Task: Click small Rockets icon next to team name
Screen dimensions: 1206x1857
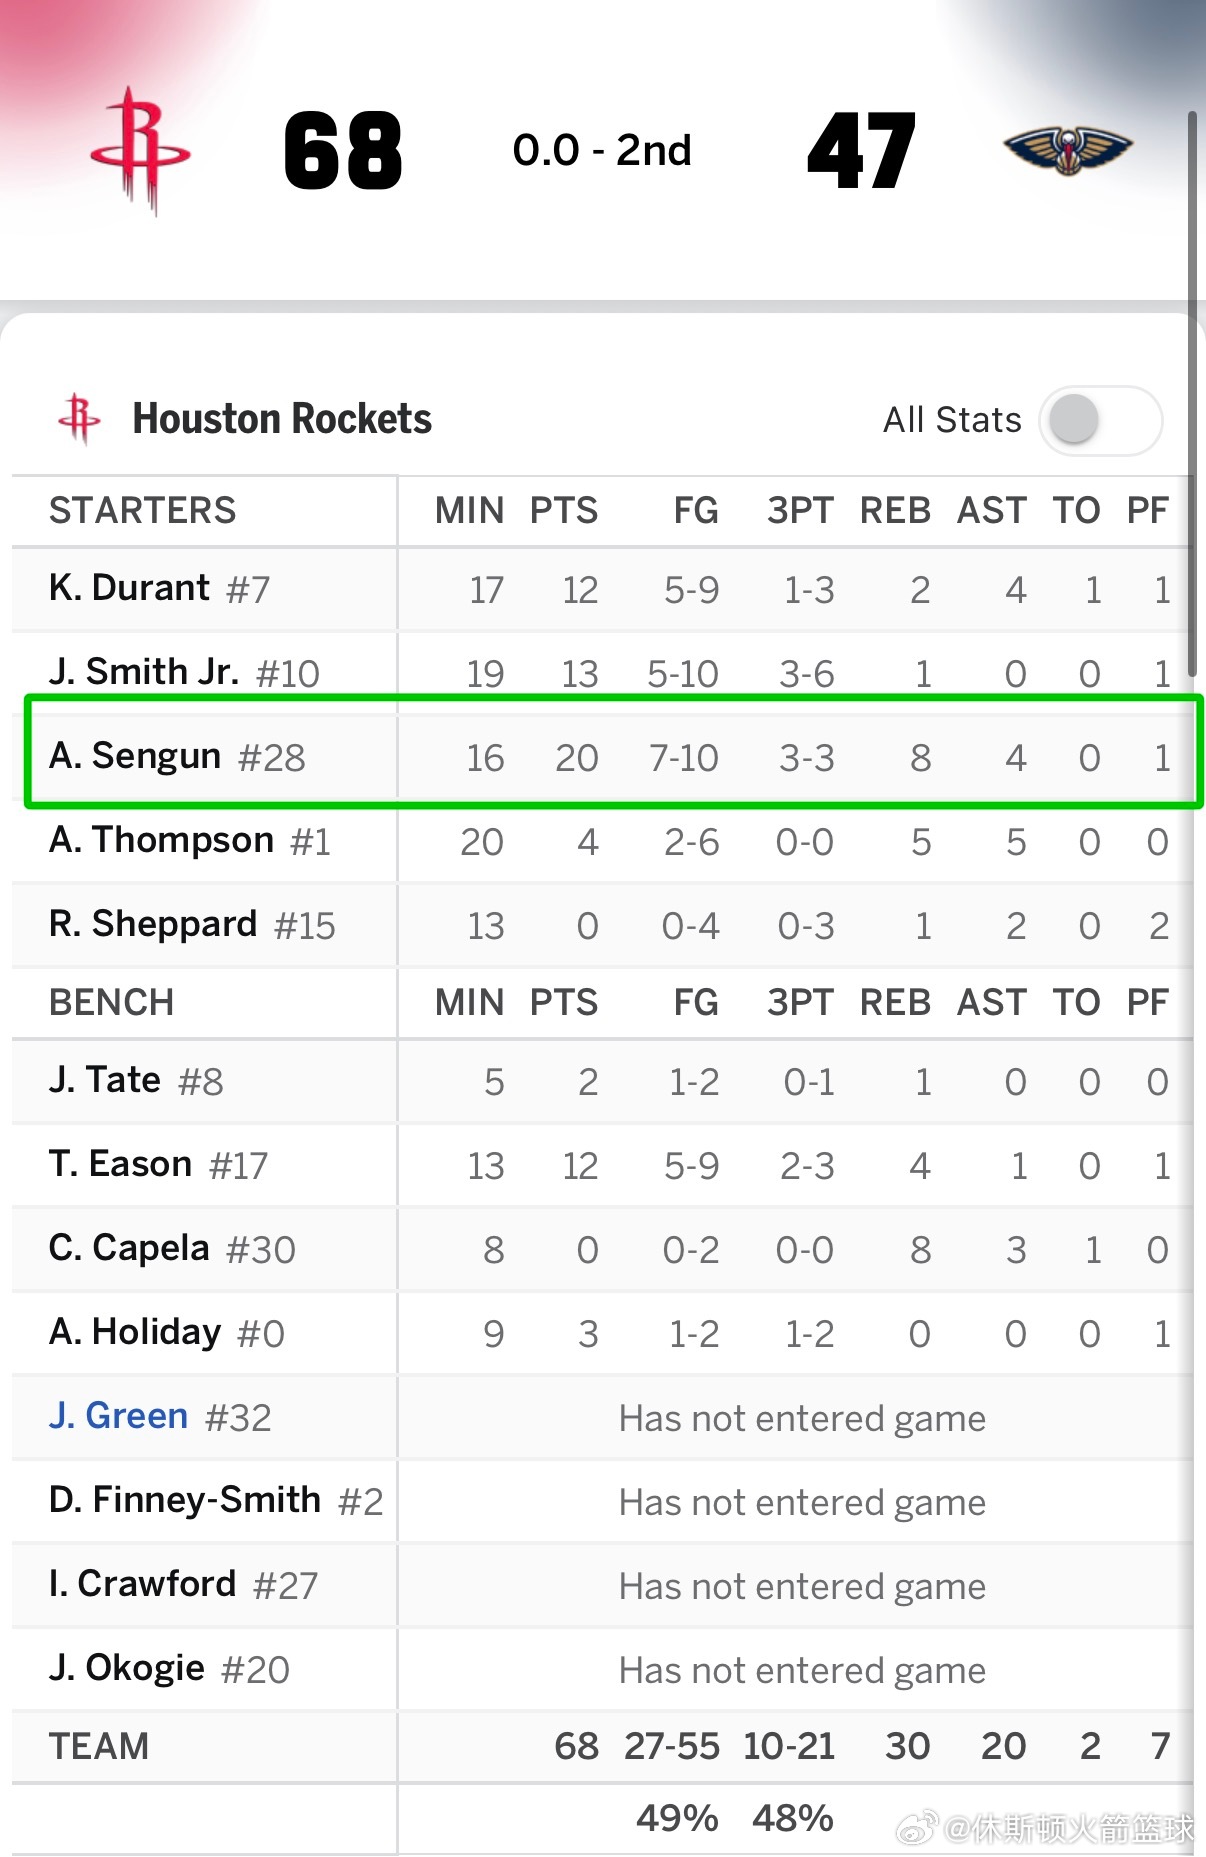Action: (x=80, y=418)
